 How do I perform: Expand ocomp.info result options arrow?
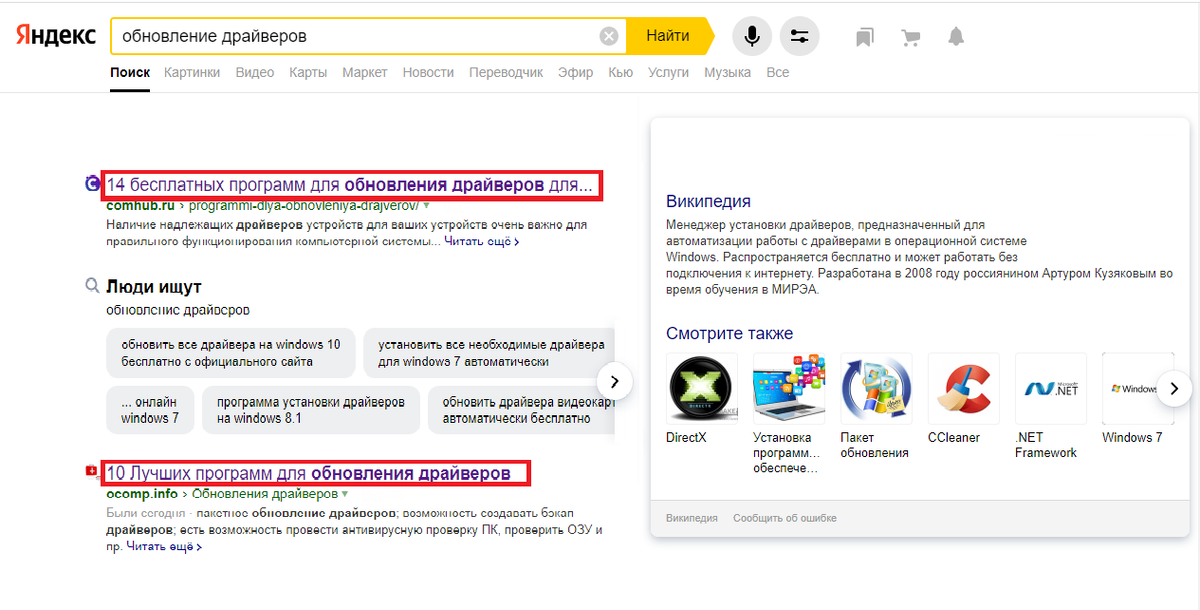(344, 494)
